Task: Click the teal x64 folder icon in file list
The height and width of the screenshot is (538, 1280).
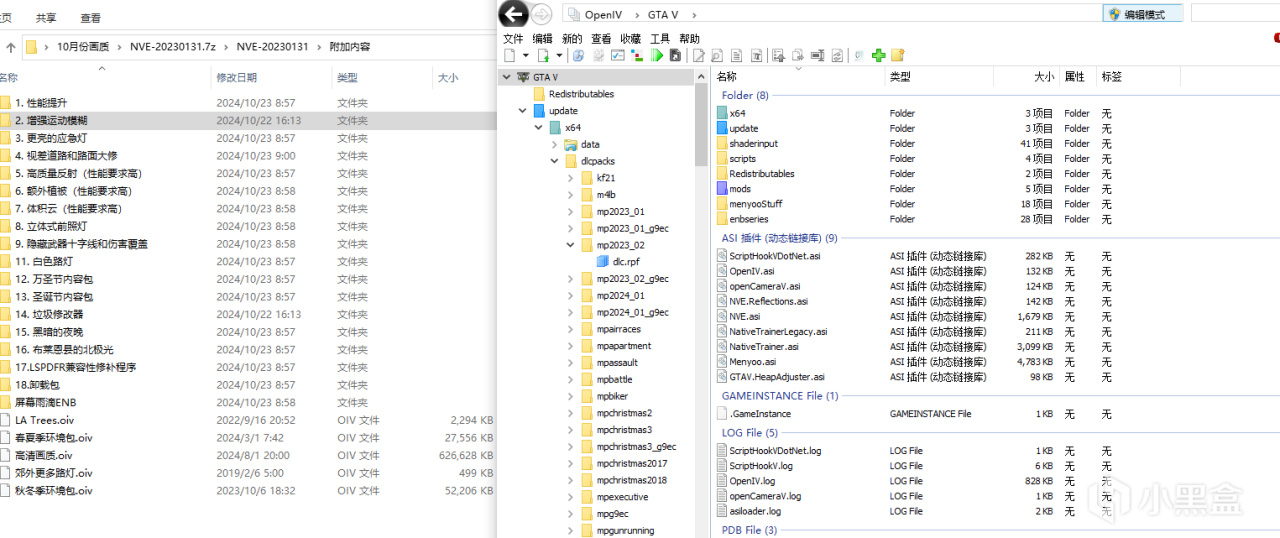Action: (722, 113)
